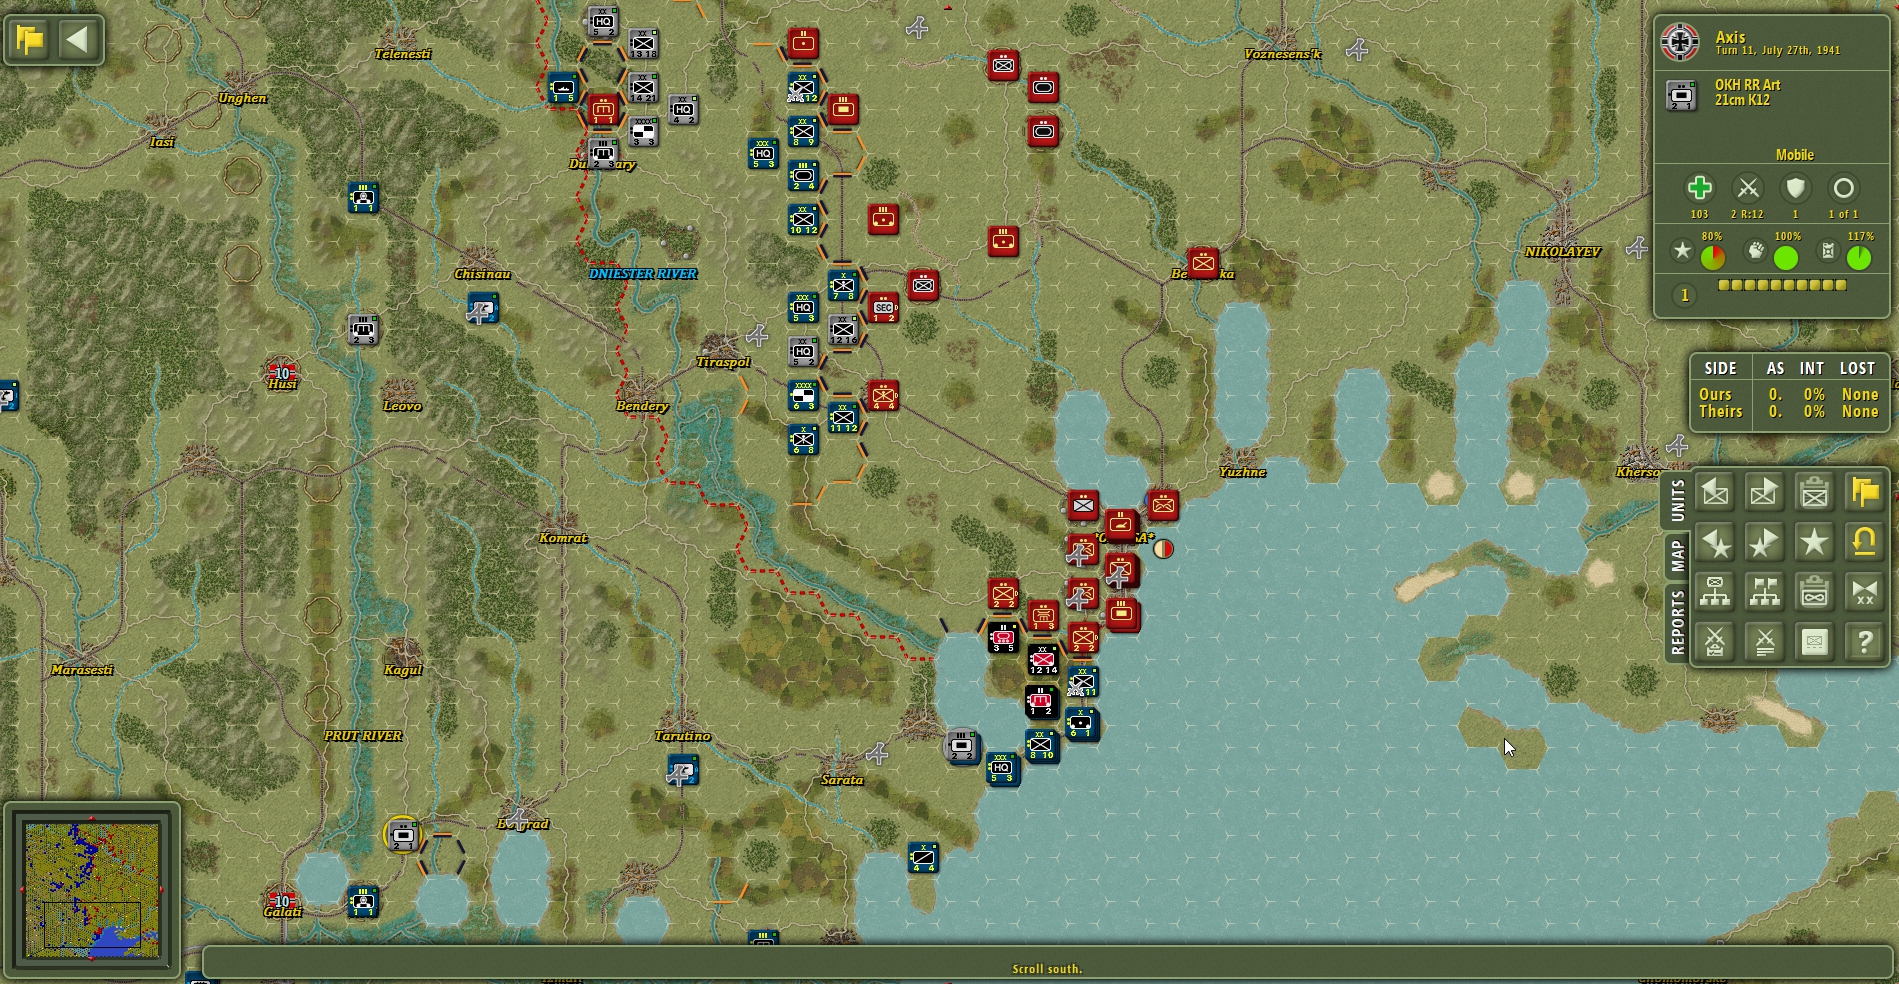
Task: Click the NIKOLAYEV city label
Action: (x=1562, y=252)
